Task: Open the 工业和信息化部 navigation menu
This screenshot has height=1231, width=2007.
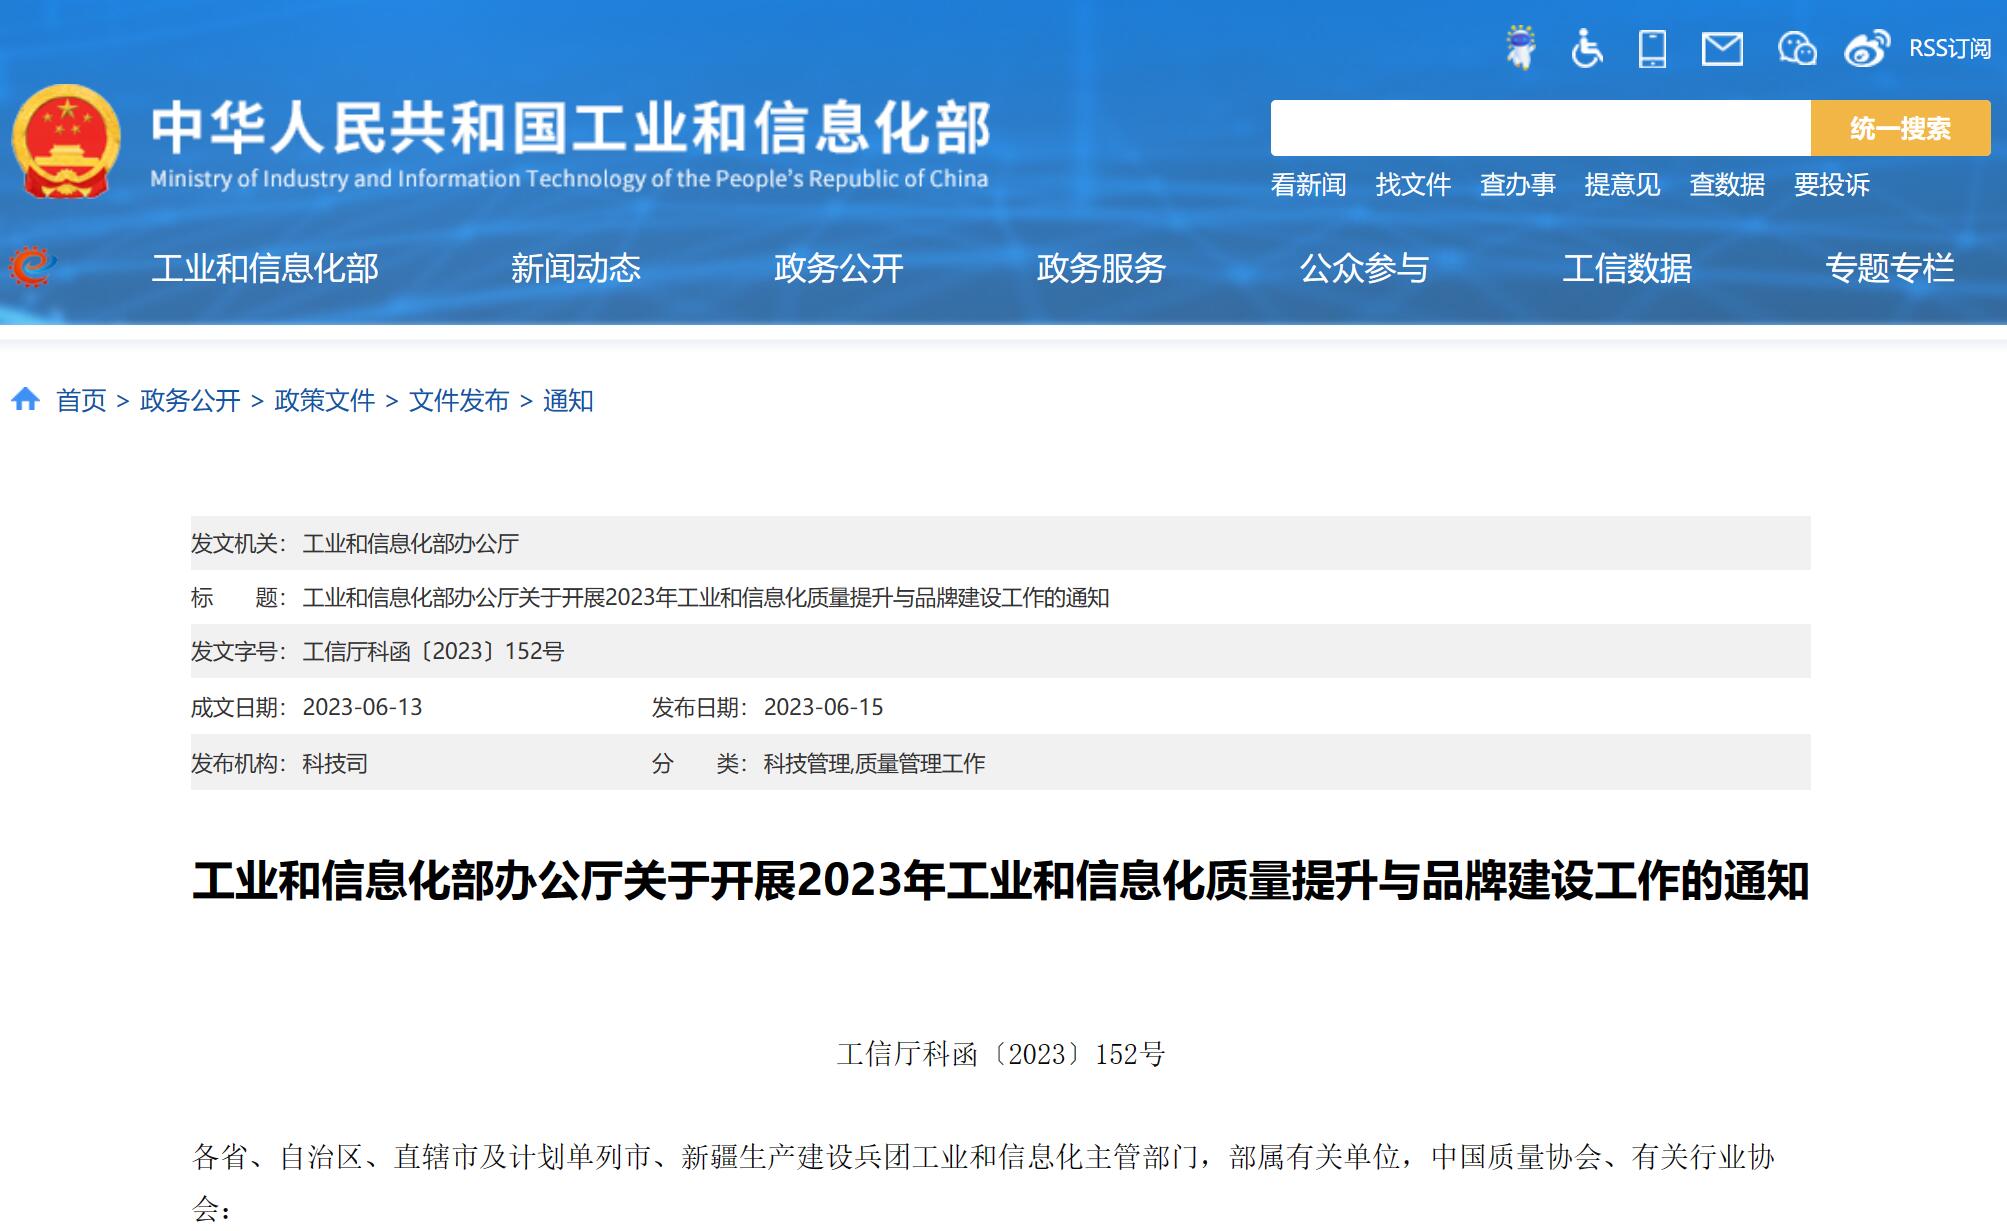Action: point(265,268)
